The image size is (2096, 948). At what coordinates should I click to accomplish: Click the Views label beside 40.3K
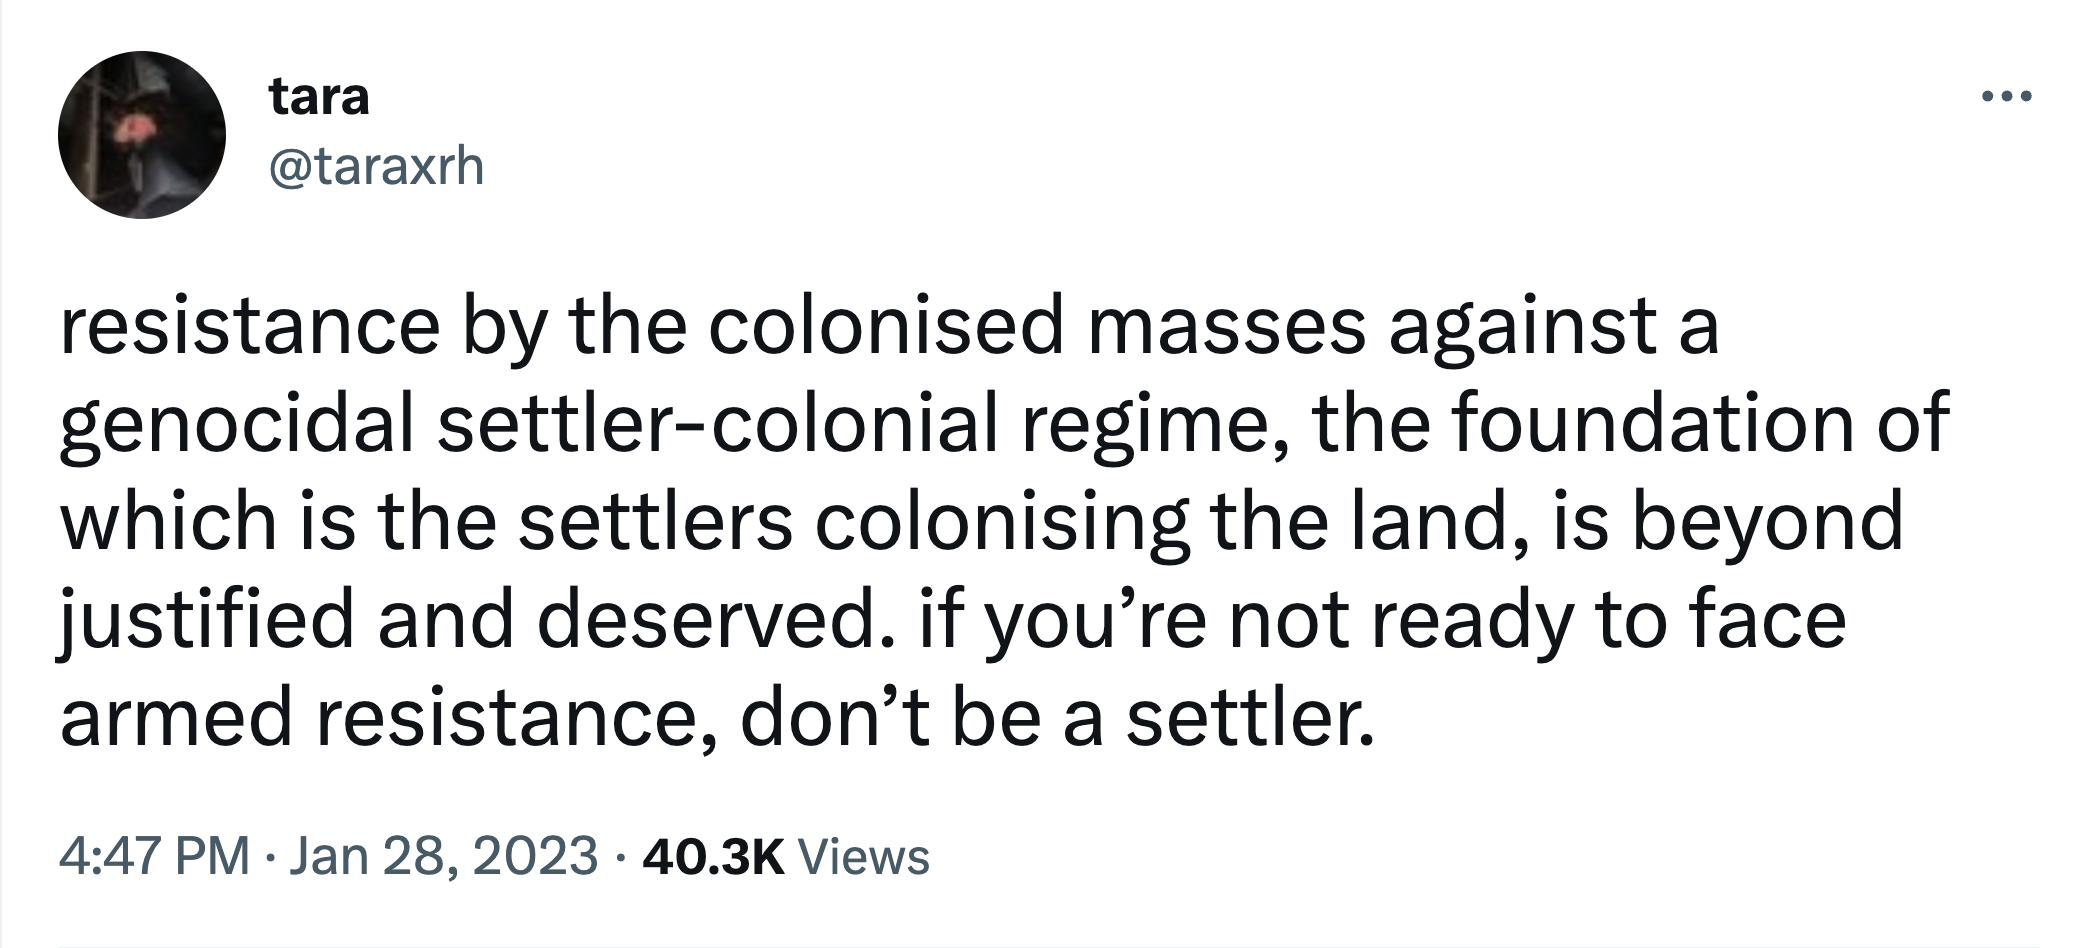tap(866, 856)
